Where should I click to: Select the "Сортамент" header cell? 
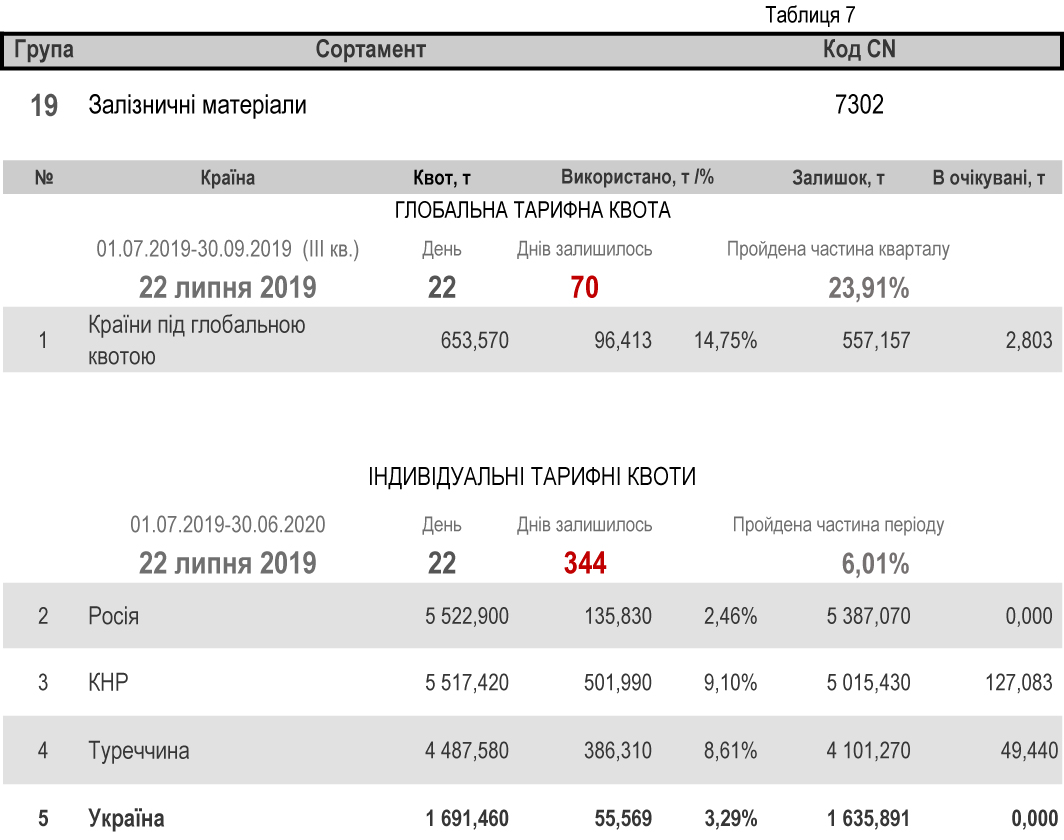click(371, 49)
